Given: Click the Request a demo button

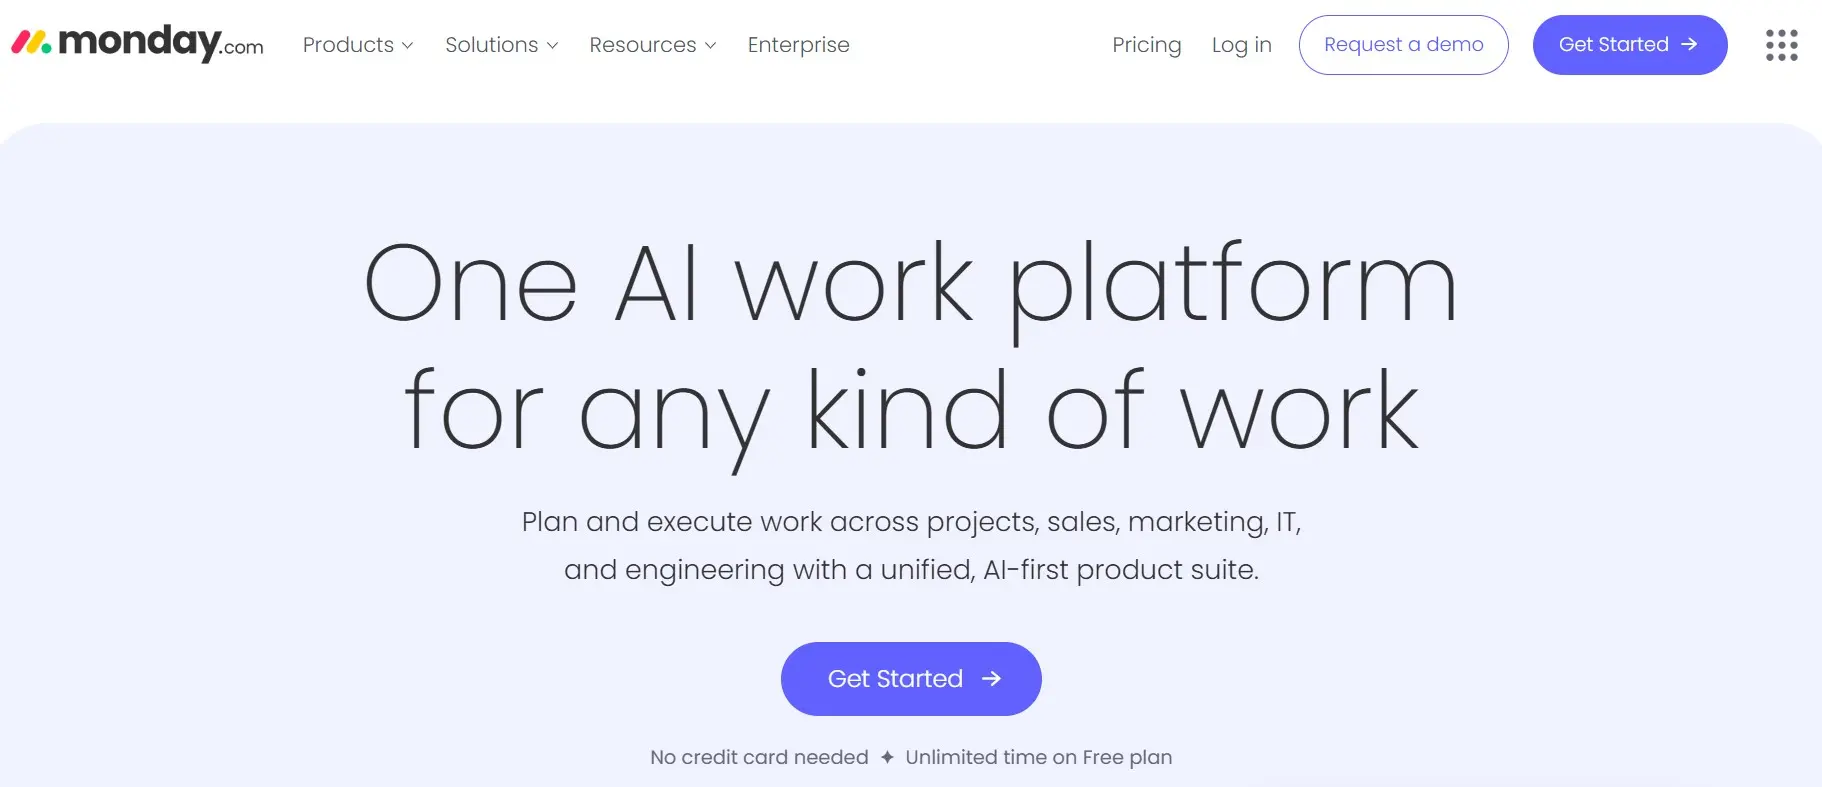Looking at the screenshot, I should pyautogui.click(x=1403, y=45).
